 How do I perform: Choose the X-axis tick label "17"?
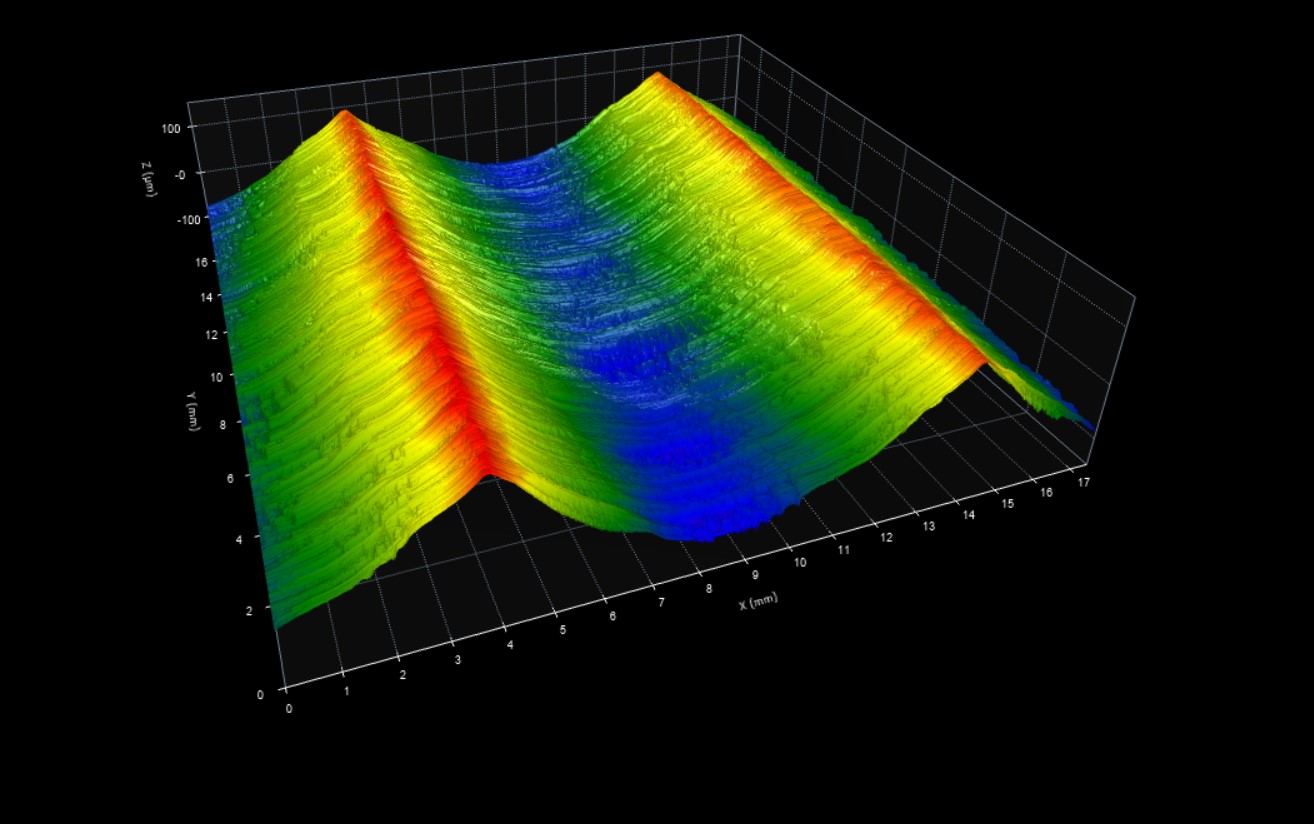tap(1084, 482)
